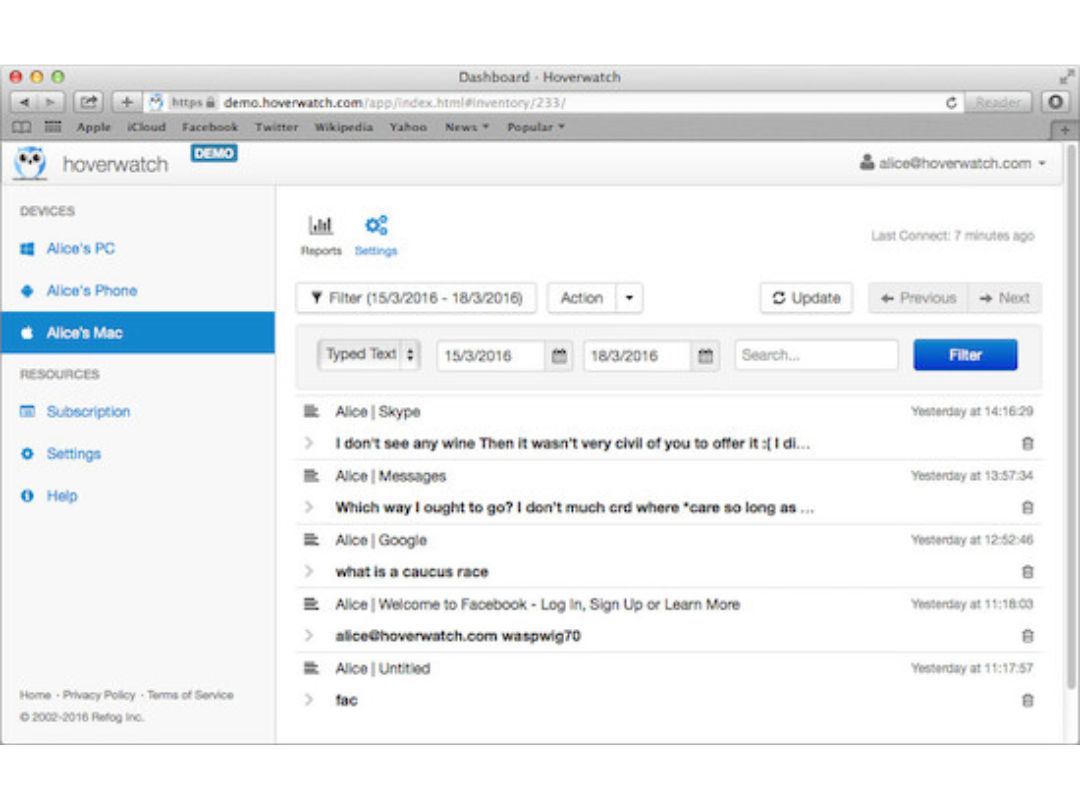Image resolution: width=1080 pixels, height=810 pixels.
Task: Delete the 'fac' Untitled entry
Action: [x=1028, y=700]
